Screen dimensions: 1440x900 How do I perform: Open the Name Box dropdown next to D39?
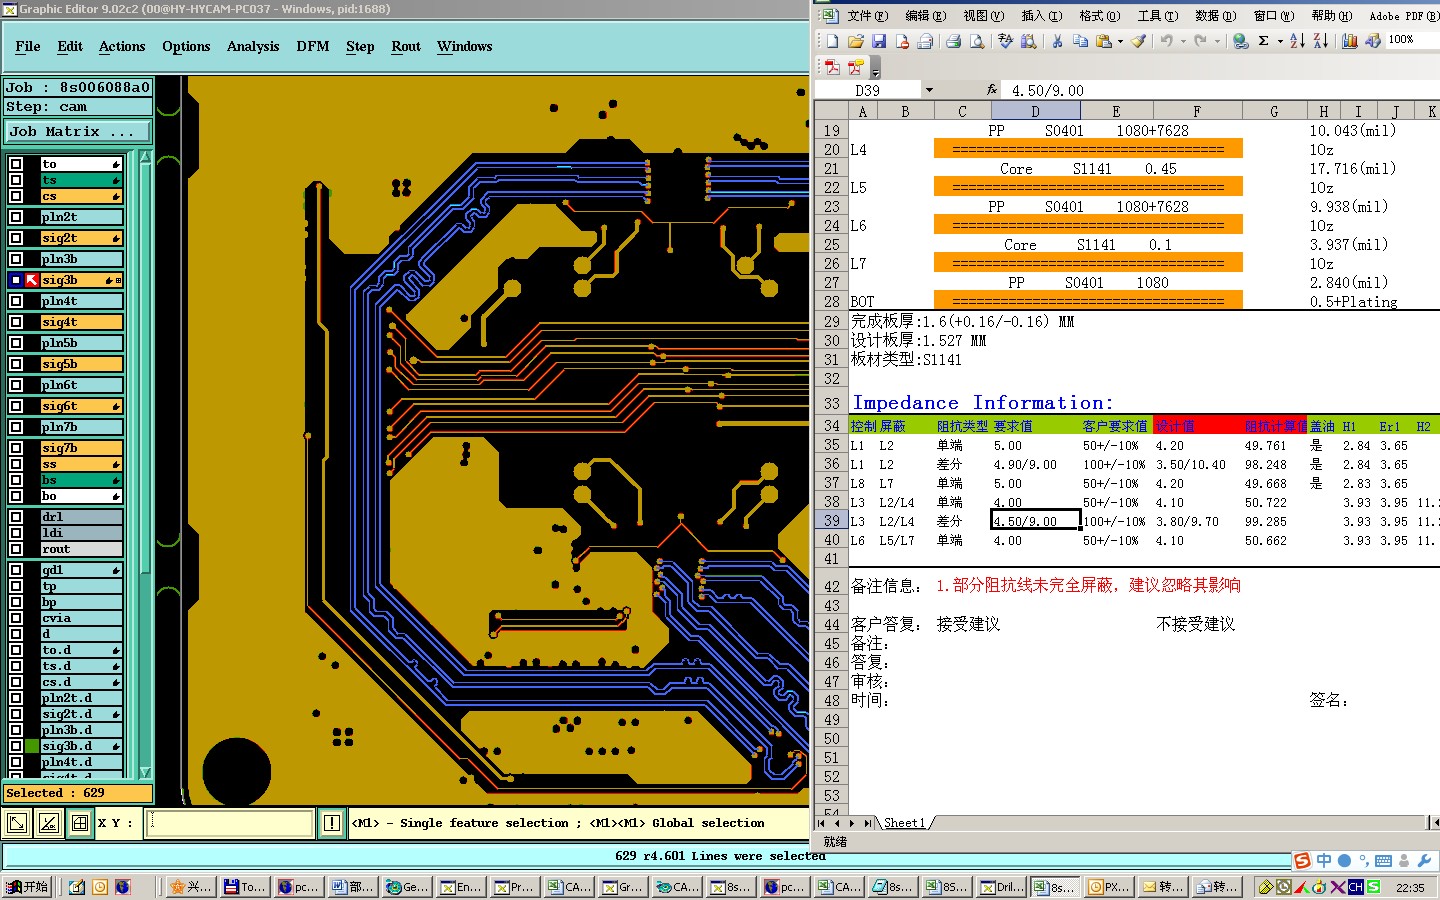tap(929, 90)
